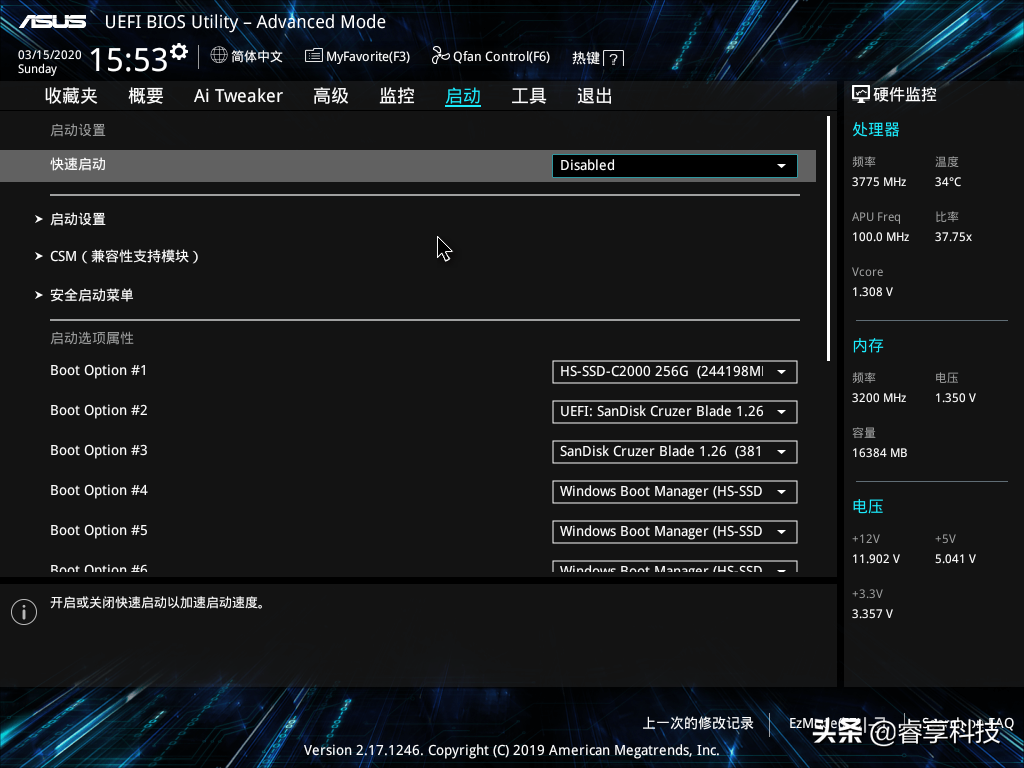Click the 处理器 section heading

[x=876, y=129]
